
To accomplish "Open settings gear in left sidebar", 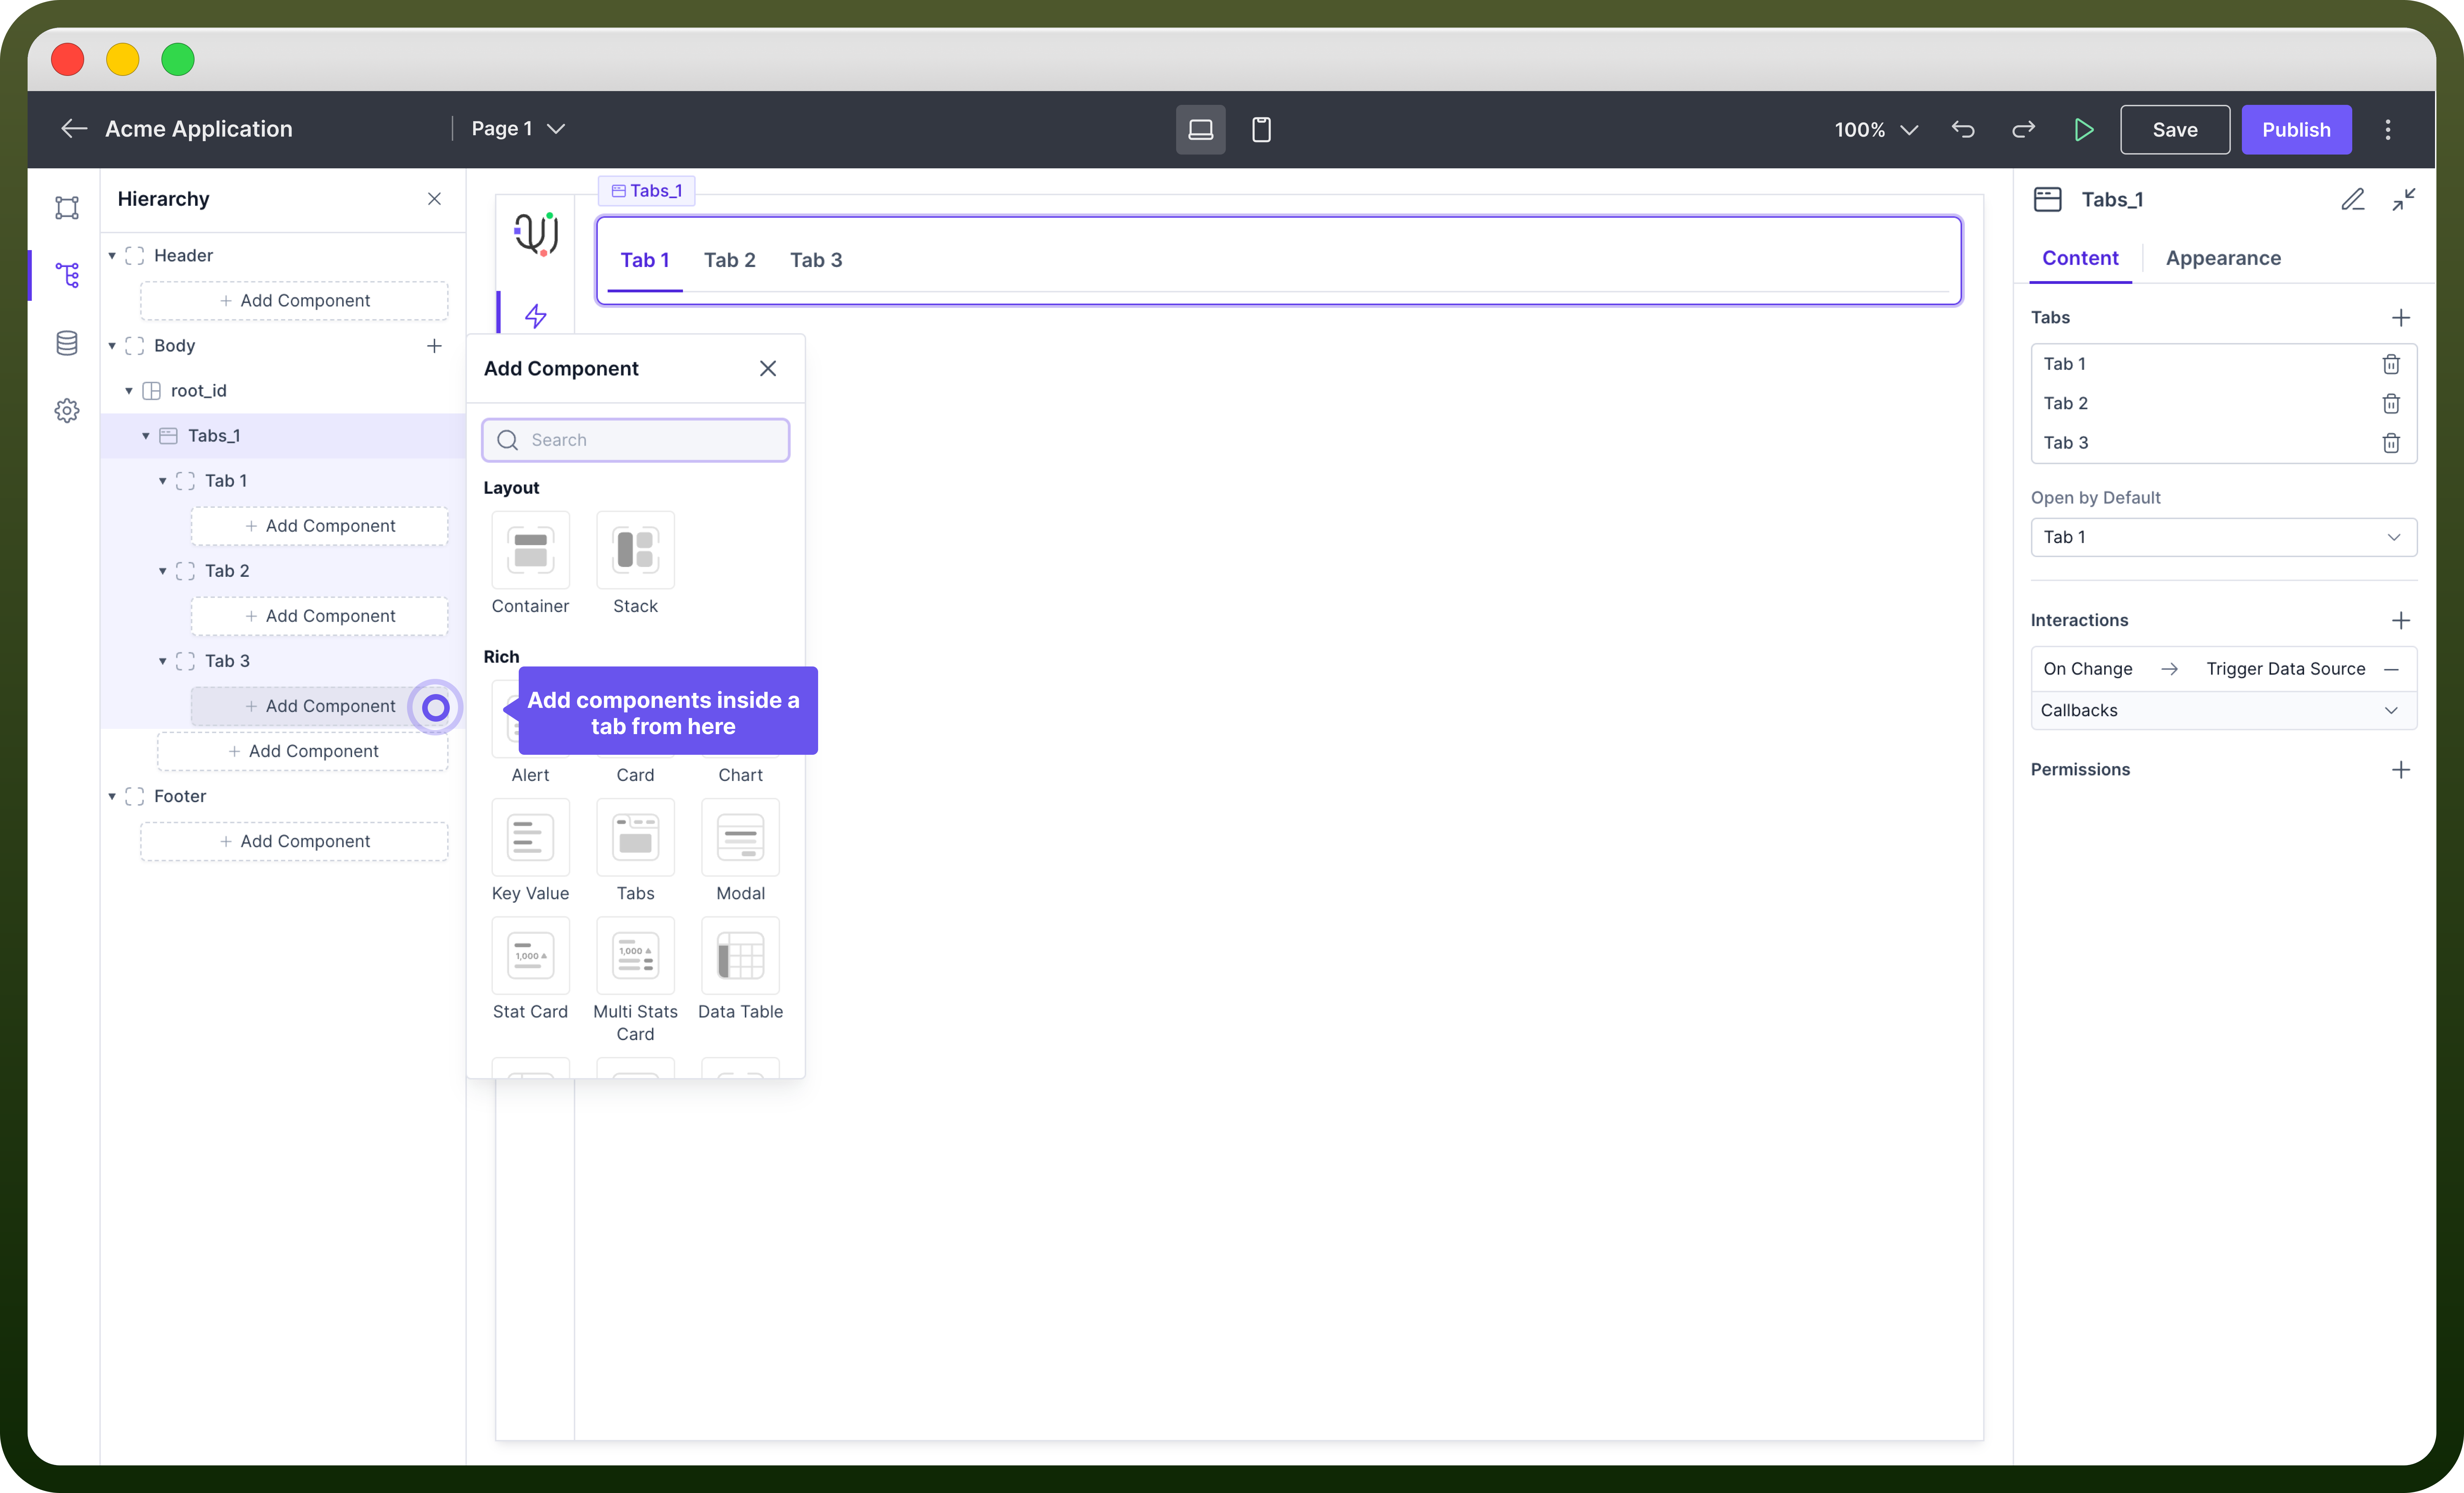I will click(x=67, y=410).
